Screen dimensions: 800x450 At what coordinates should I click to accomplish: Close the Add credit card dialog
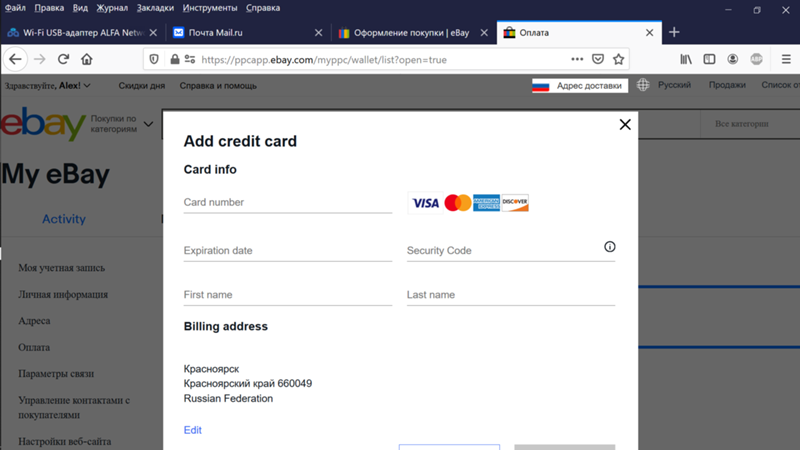click(x=625, y=124)
